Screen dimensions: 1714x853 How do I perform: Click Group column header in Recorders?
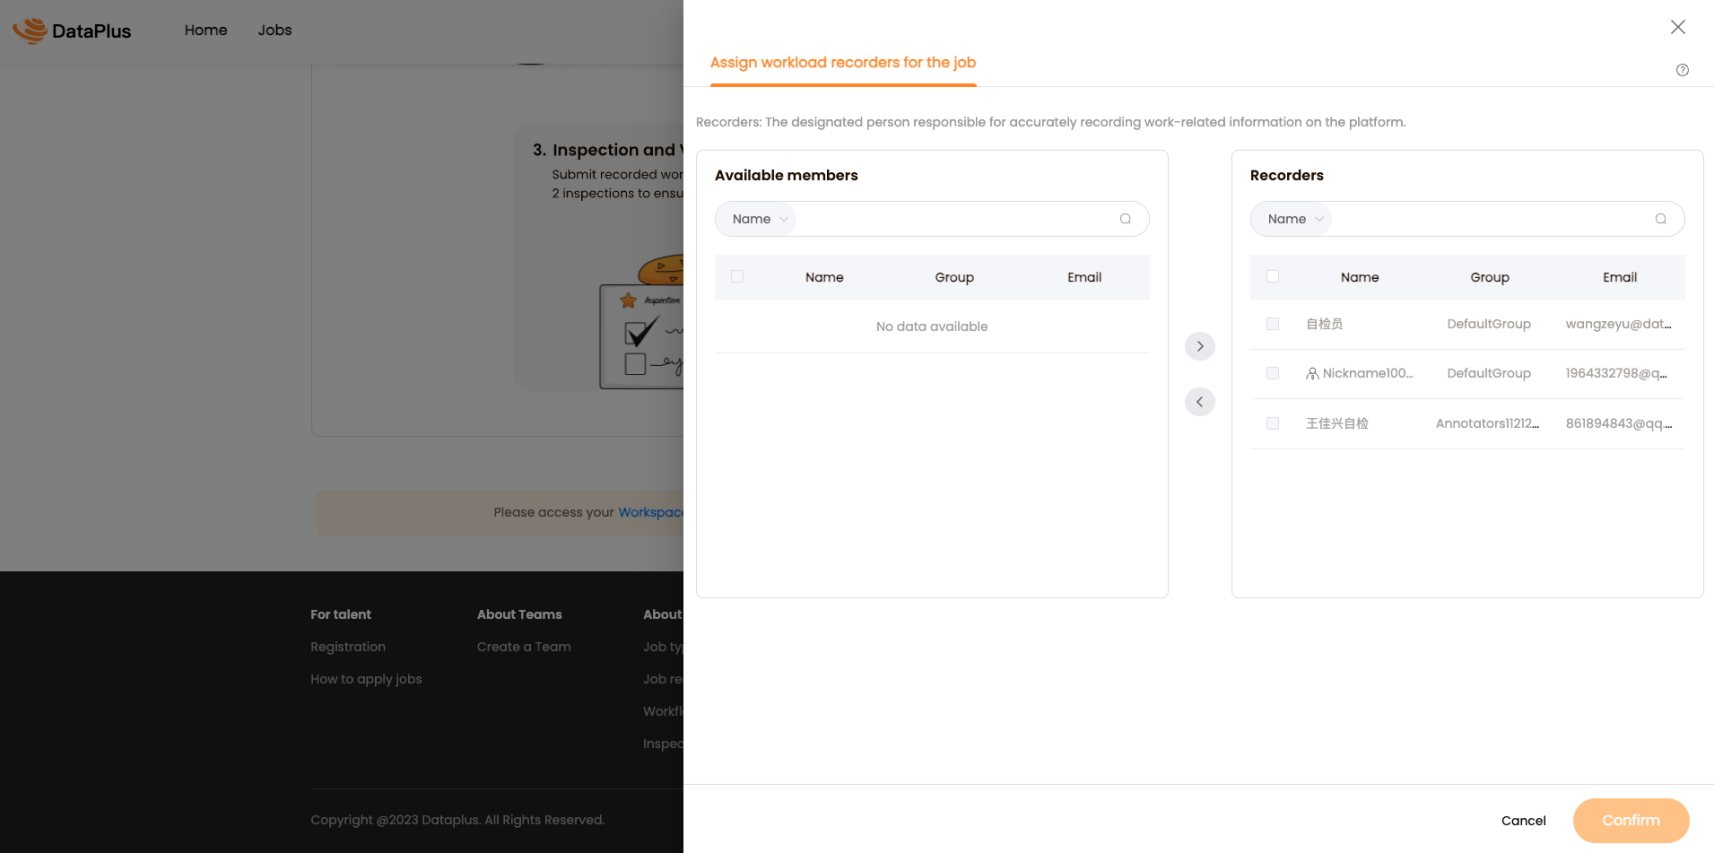click(1489, 277)
